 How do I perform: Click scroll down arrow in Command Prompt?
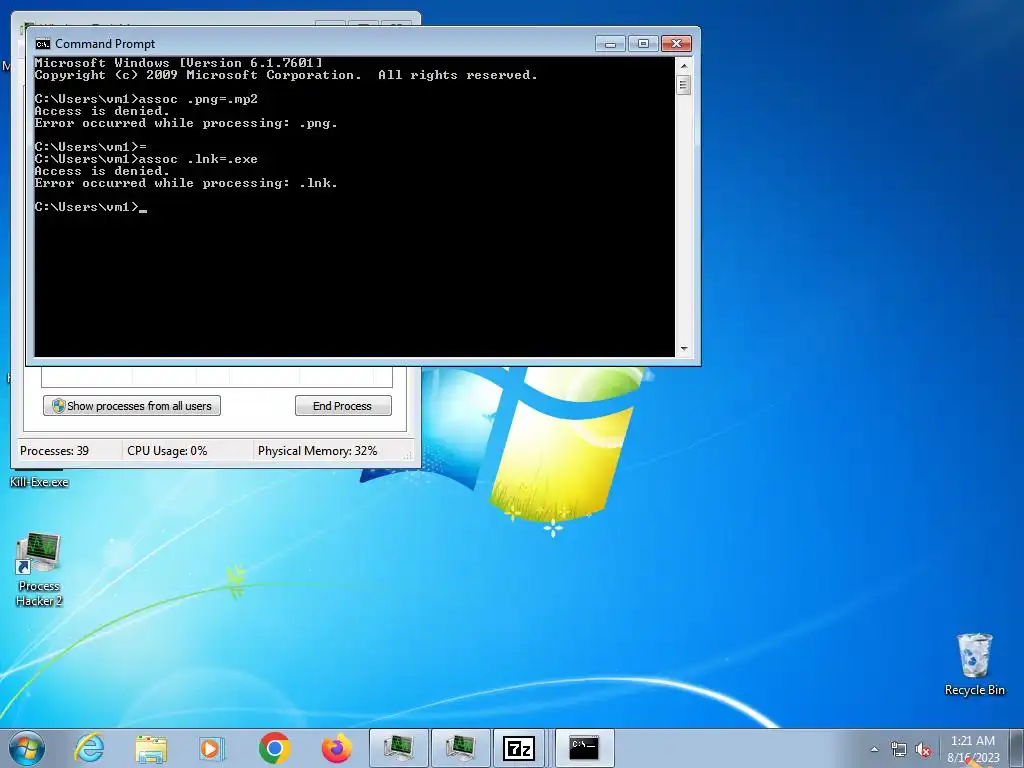pyautogui.click(x=684, y=349)
